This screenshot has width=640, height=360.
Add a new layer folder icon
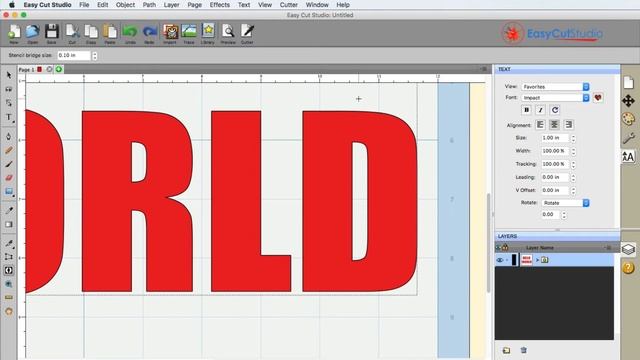coord(507,350)
